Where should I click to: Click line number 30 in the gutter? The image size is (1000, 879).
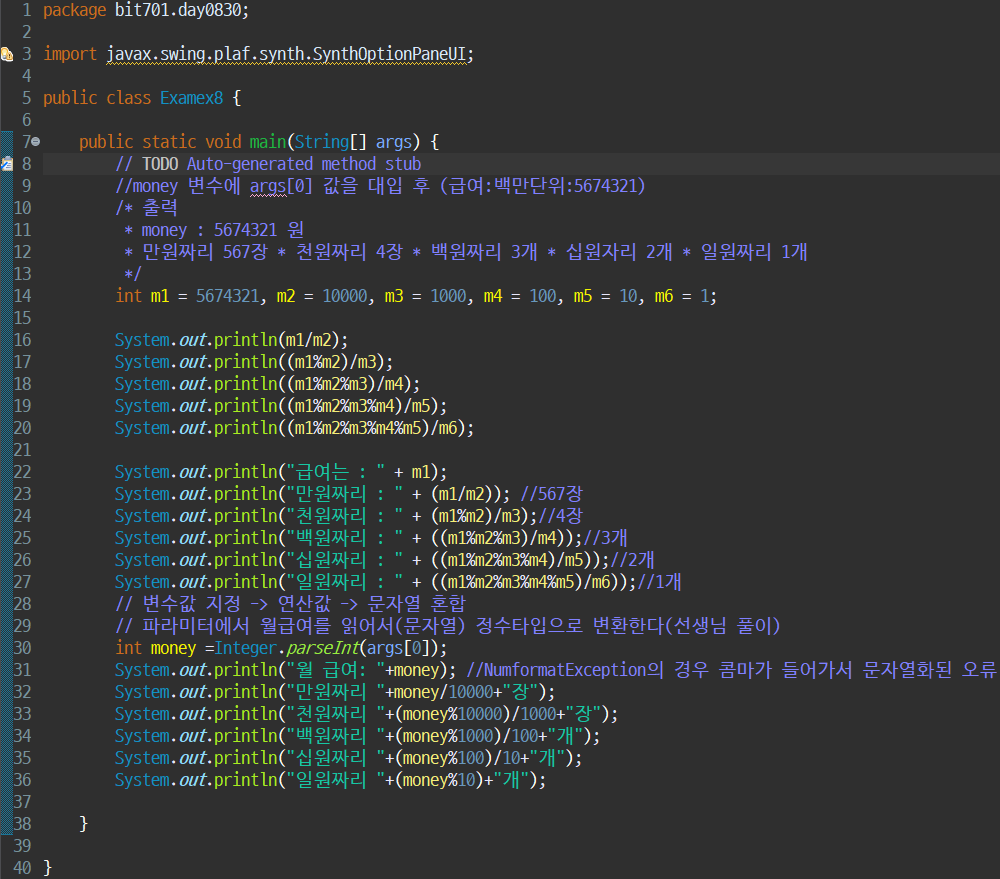[22, 648]
